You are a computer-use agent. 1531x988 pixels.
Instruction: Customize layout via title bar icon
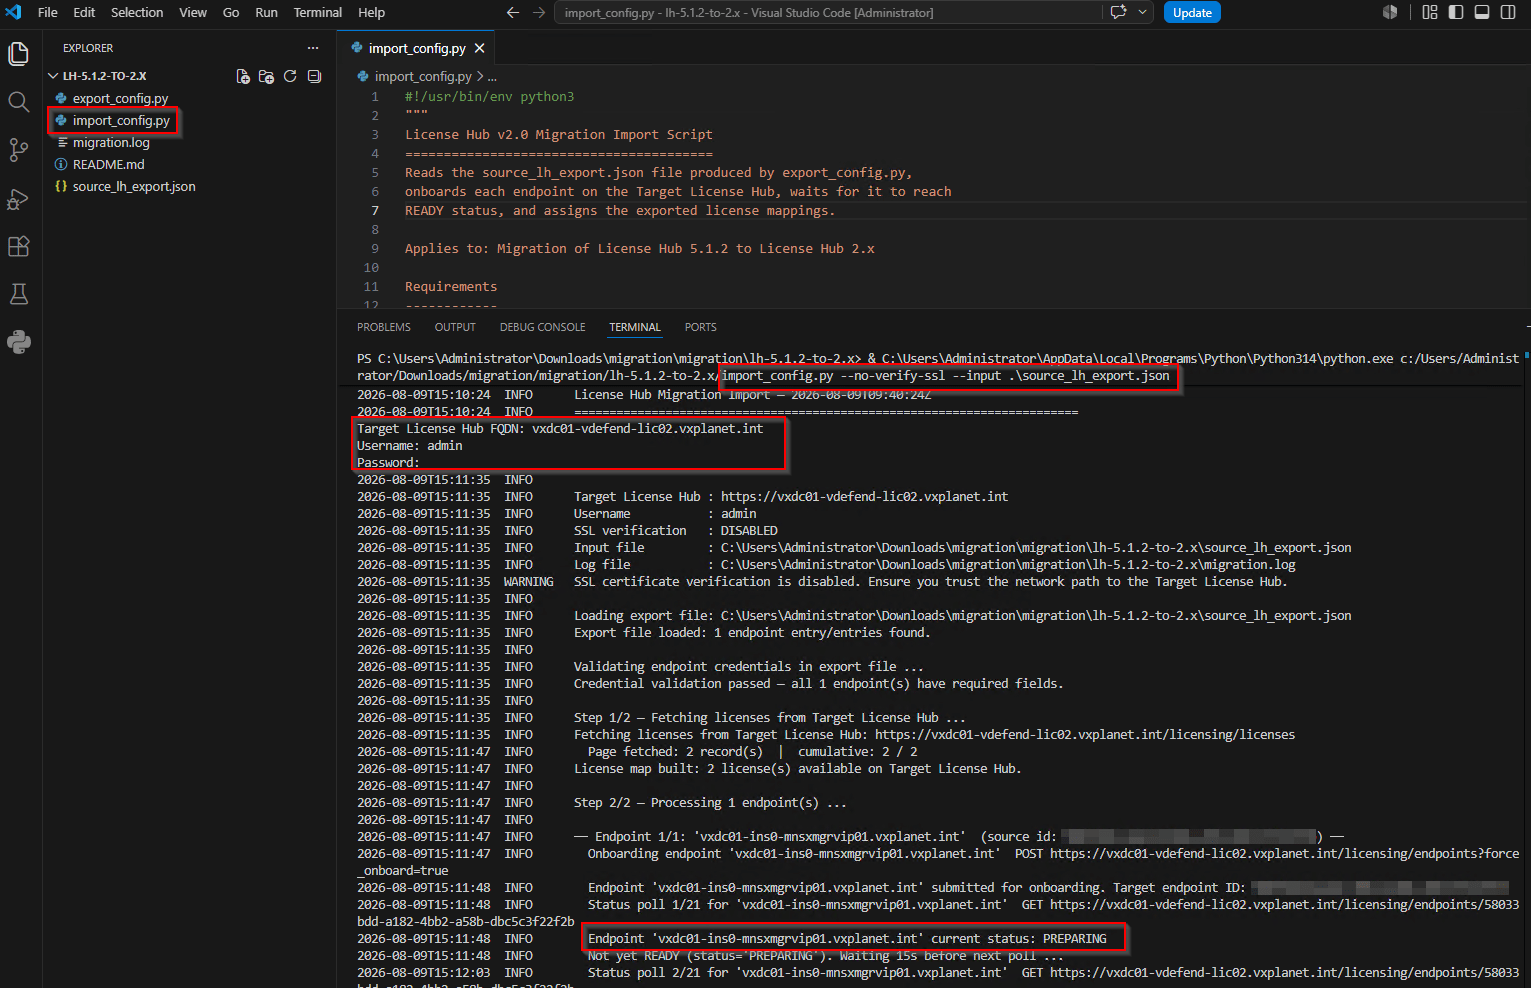coord(1430,13)
